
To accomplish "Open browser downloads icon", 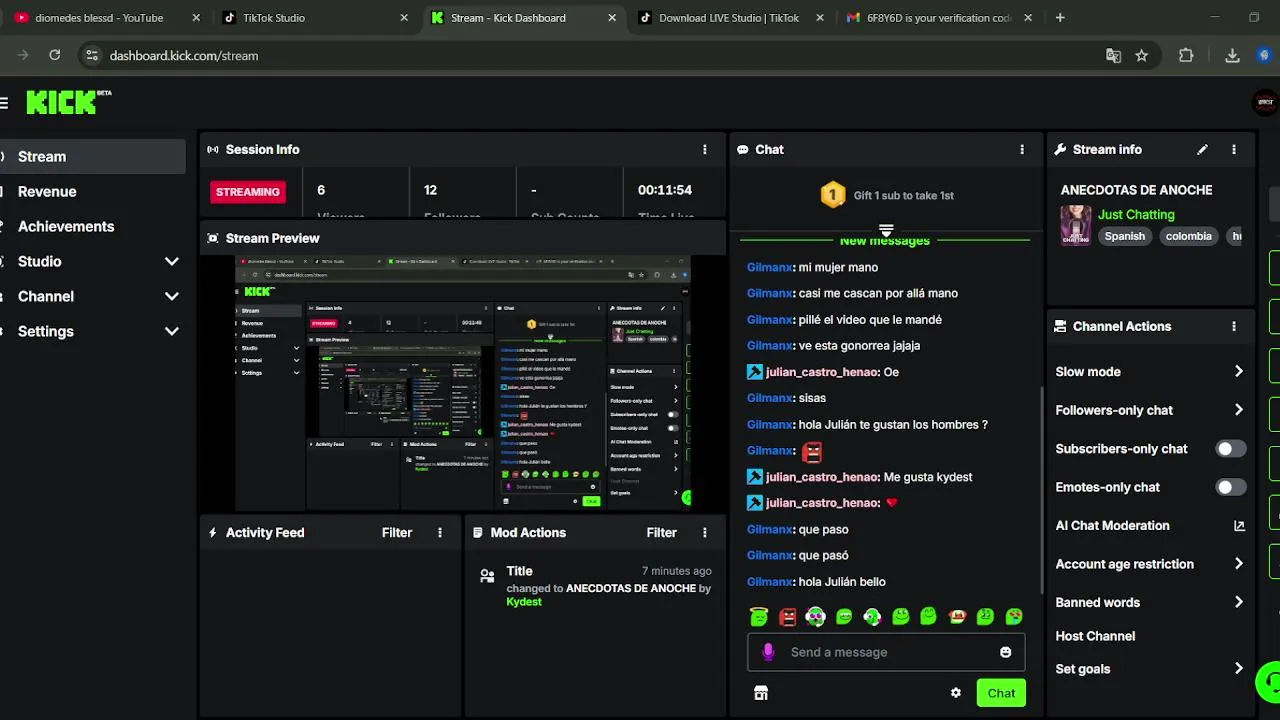I will 1232,56.
